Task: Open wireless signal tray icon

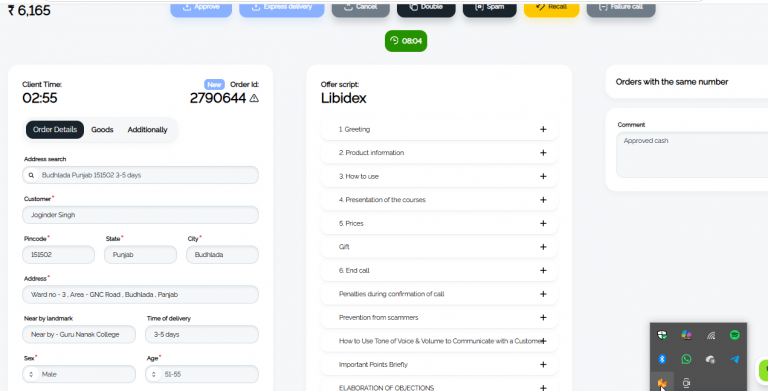Action: coord(711,335)
